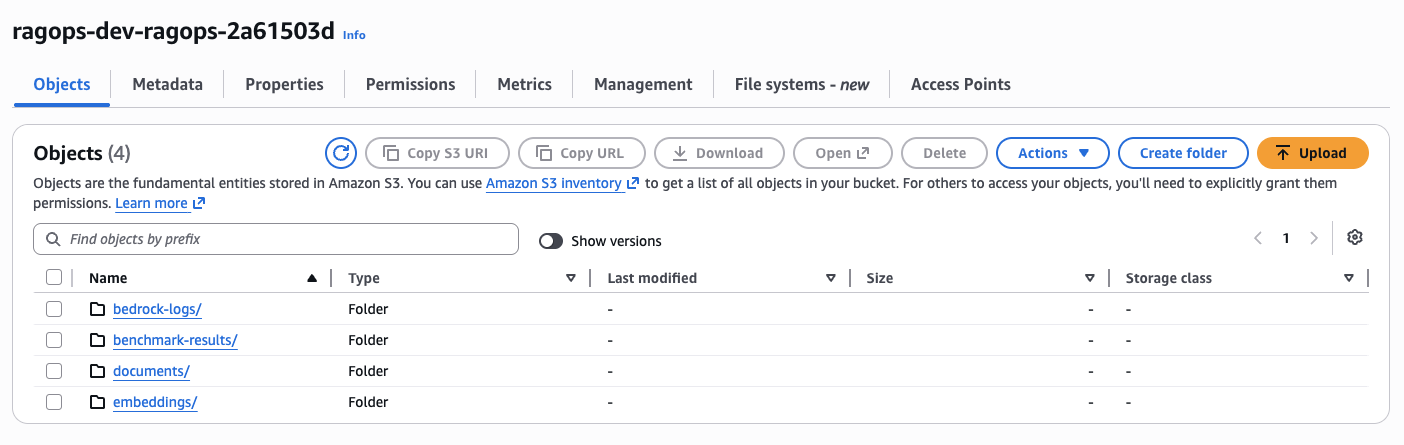Image resolution: width=1404 pixels, height=445 pixels.
Task: Check the benchmark-results/ row checkbox
Action: click(x=54, y=340)
